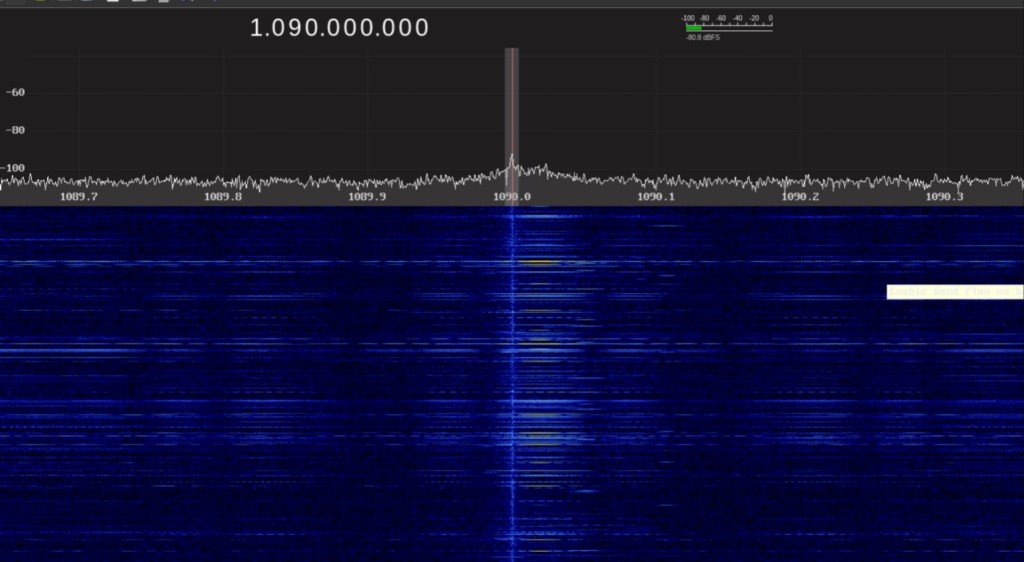Click the 1090.1 frequency axis label
The width and height of the screenshot is (1024, 562).
(656, 196)
